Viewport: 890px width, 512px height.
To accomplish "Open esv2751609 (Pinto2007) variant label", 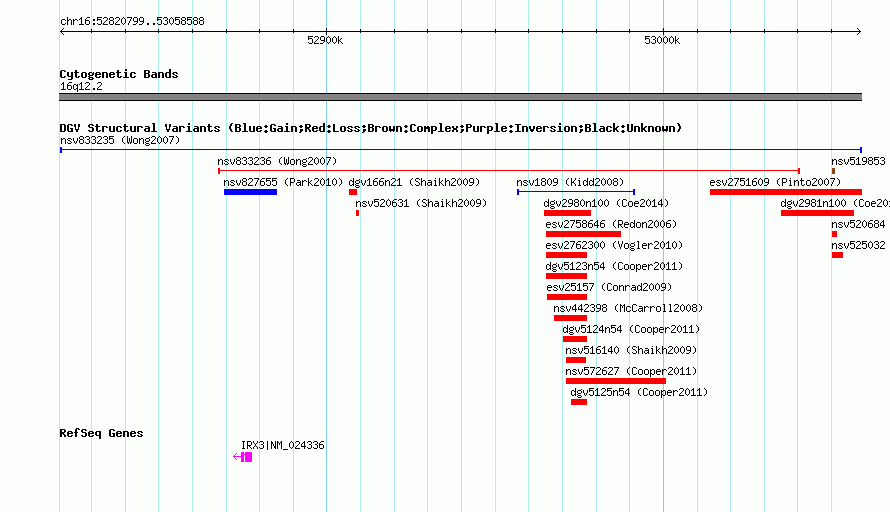I will [x=775, y=182].
